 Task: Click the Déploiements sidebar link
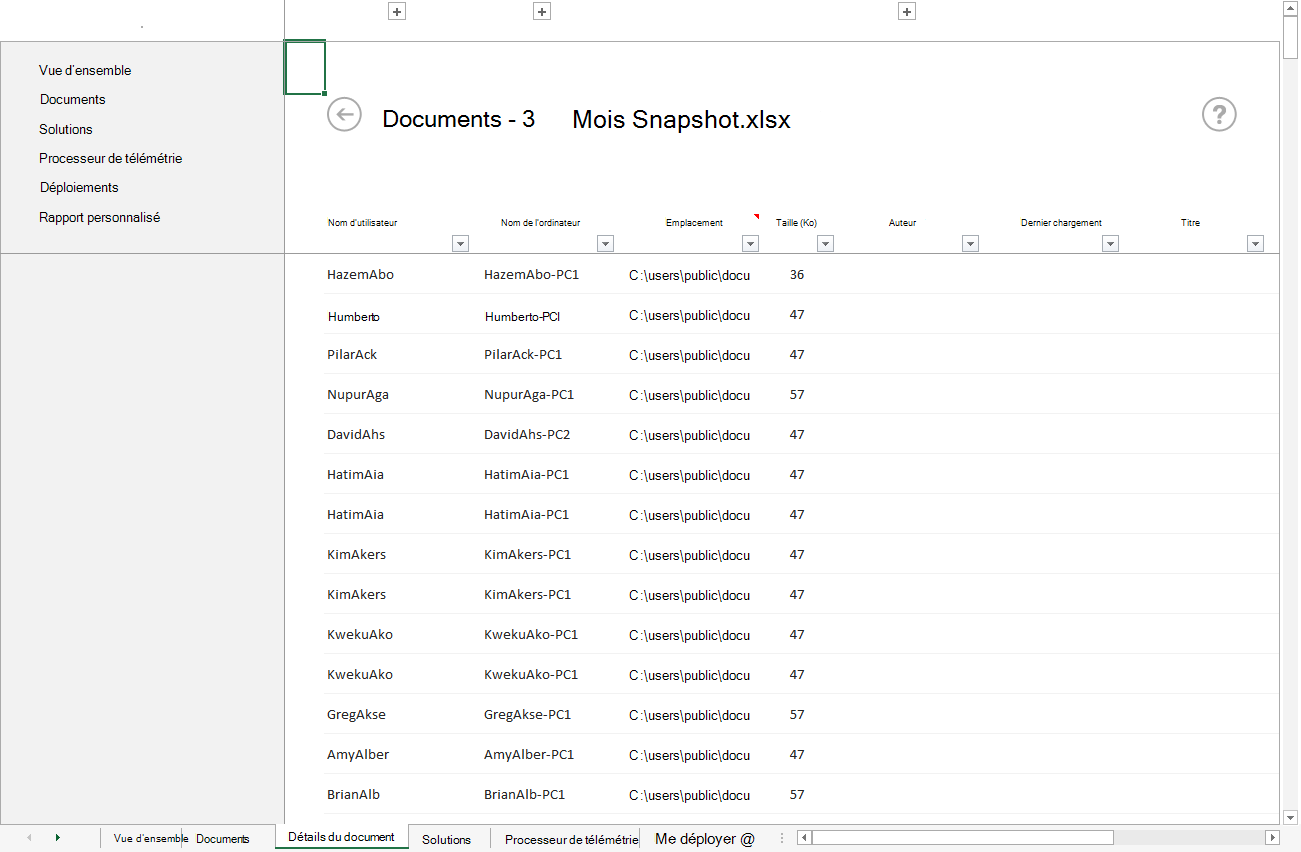coord(78,187)
